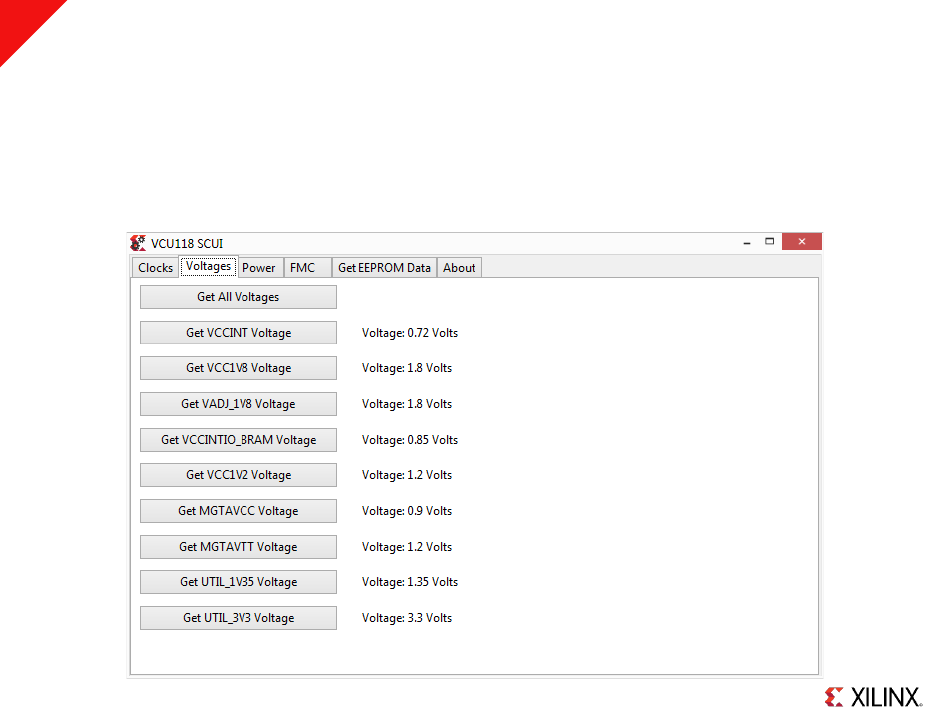Click Get VCCINTIO_BRAM Voltage button

[x=238, y=440]
